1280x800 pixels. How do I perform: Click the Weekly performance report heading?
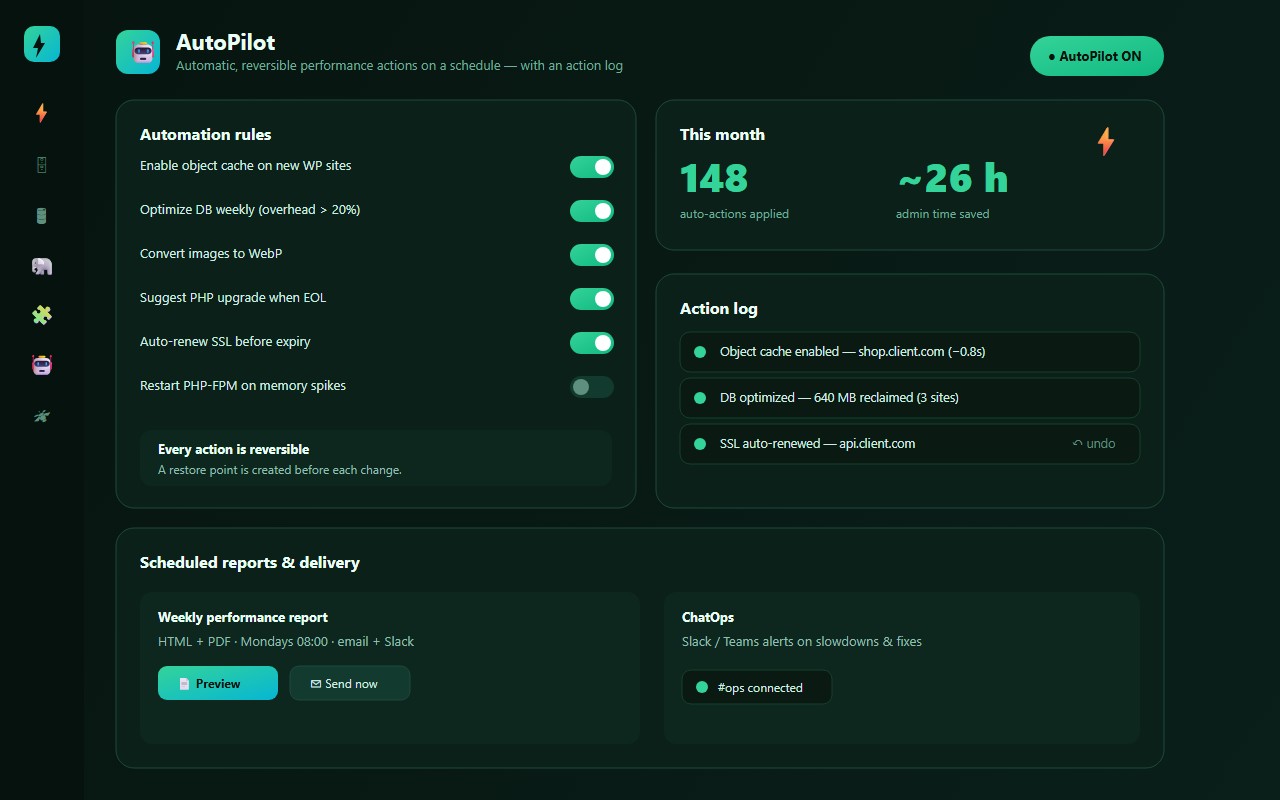click(243, 617)
